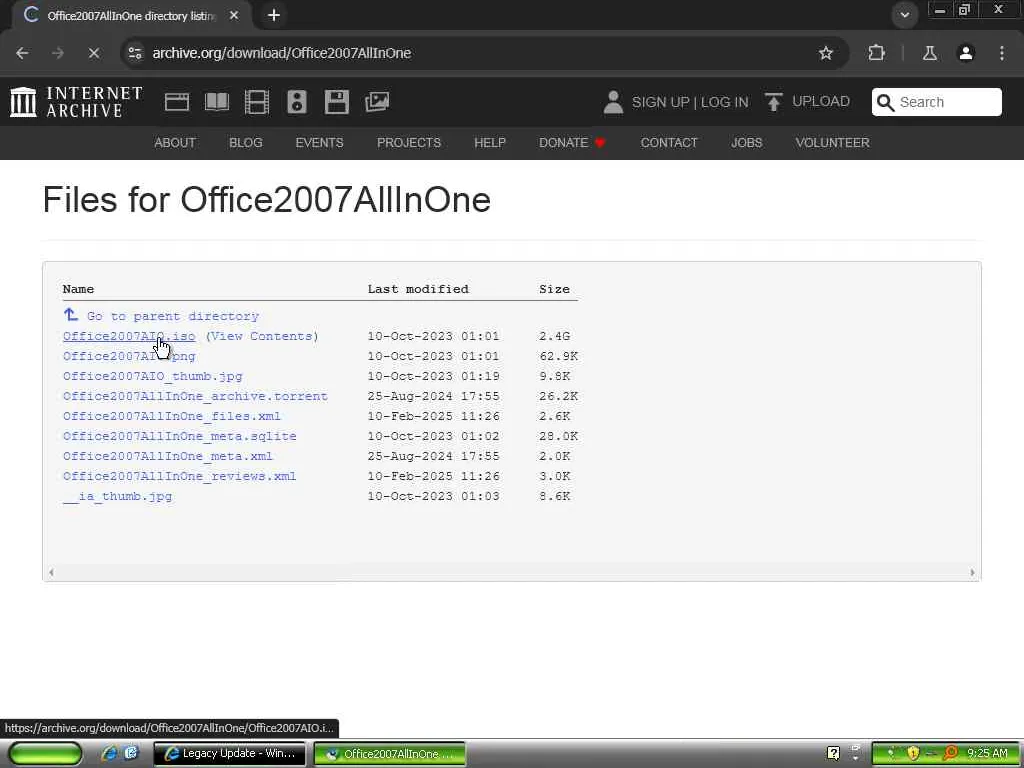Open the Audio speaker icon
The image size is (1024, 768).
pyautogui.click(x=296, y=102)
